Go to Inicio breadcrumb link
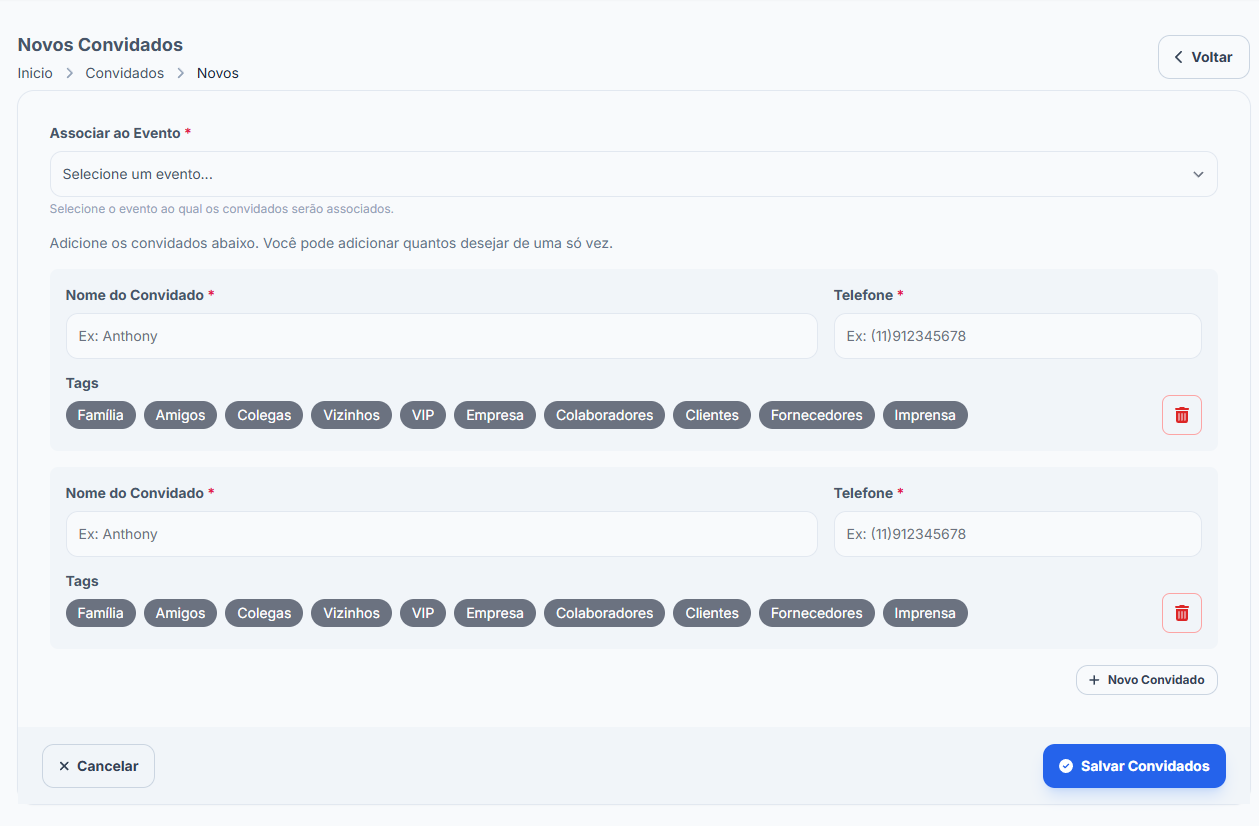 pos(35,73)
